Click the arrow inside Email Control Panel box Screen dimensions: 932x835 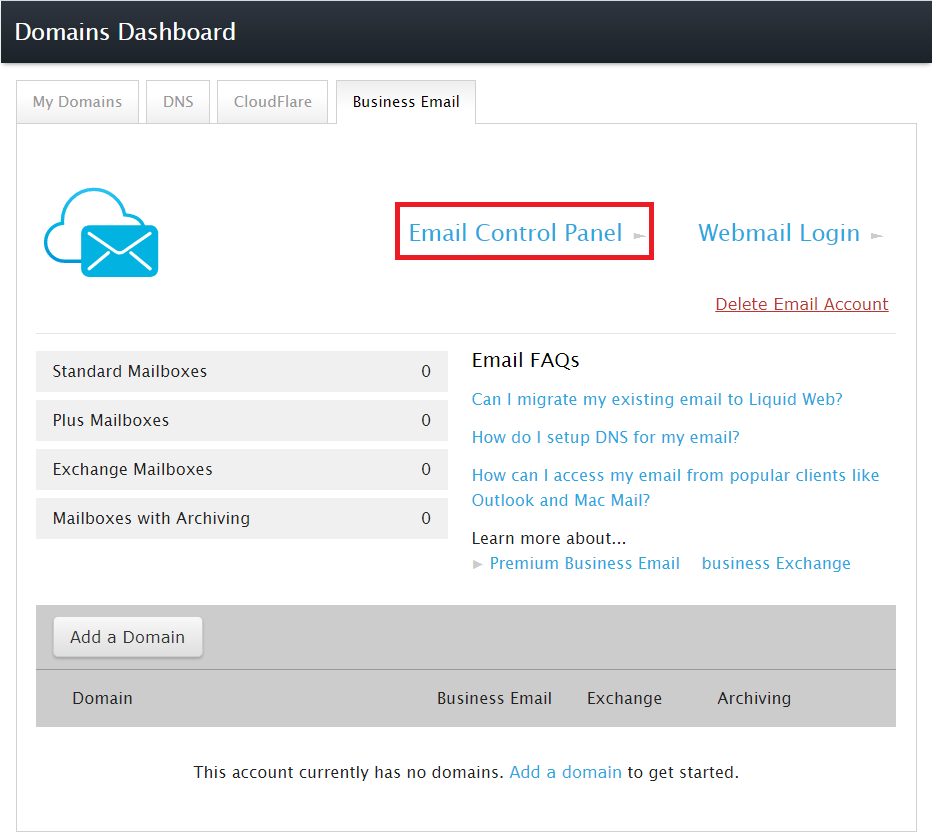pyautogui.click(x=639, y=235)
